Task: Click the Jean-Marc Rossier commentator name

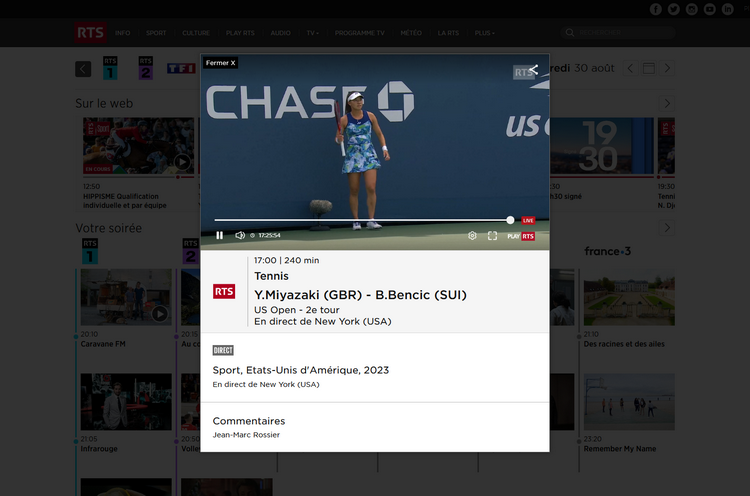Action: click(x=246, y=435)
